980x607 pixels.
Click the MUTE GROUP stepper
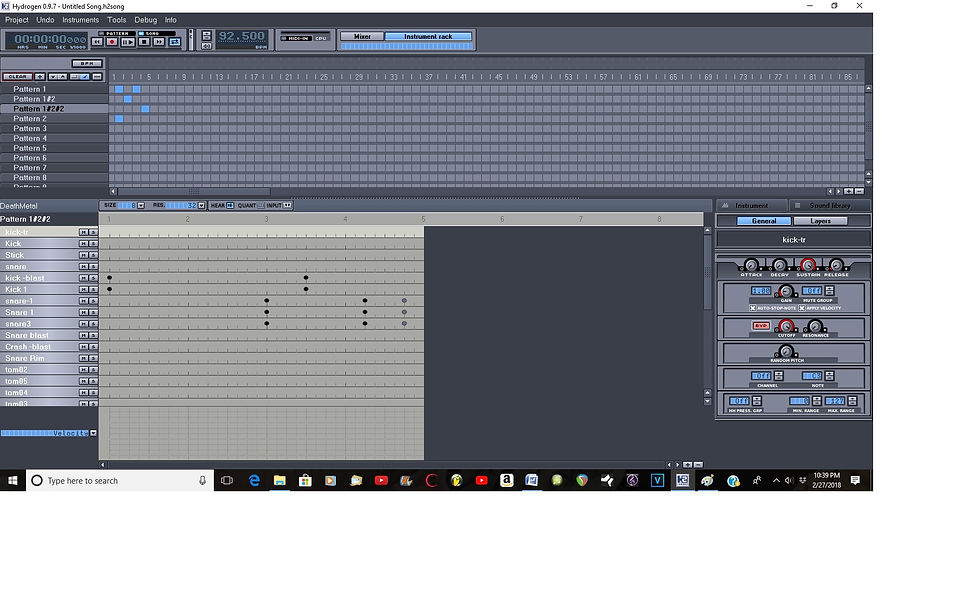point(829,291)
